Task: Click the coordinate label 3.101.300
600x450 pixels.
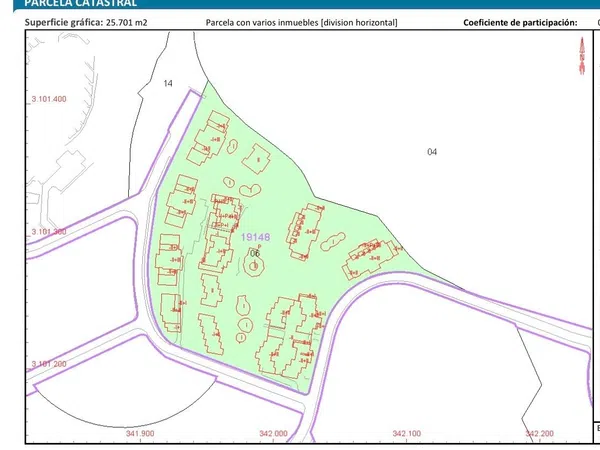Action: pos(49,232)
